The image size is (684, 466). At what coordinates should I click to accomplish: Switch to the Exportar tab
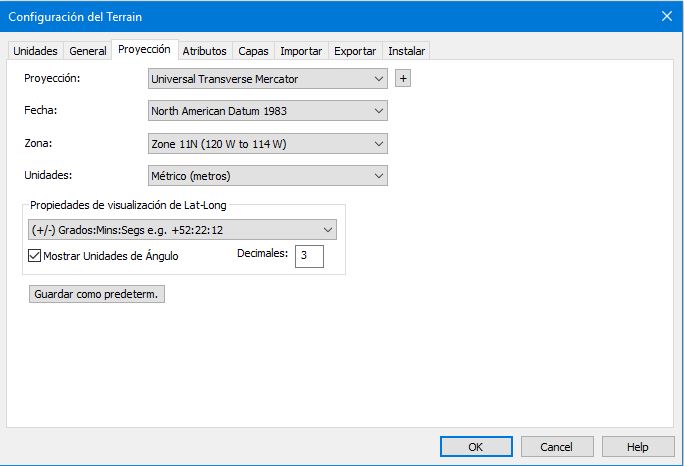pyautogui.click(x=355, y=51)
